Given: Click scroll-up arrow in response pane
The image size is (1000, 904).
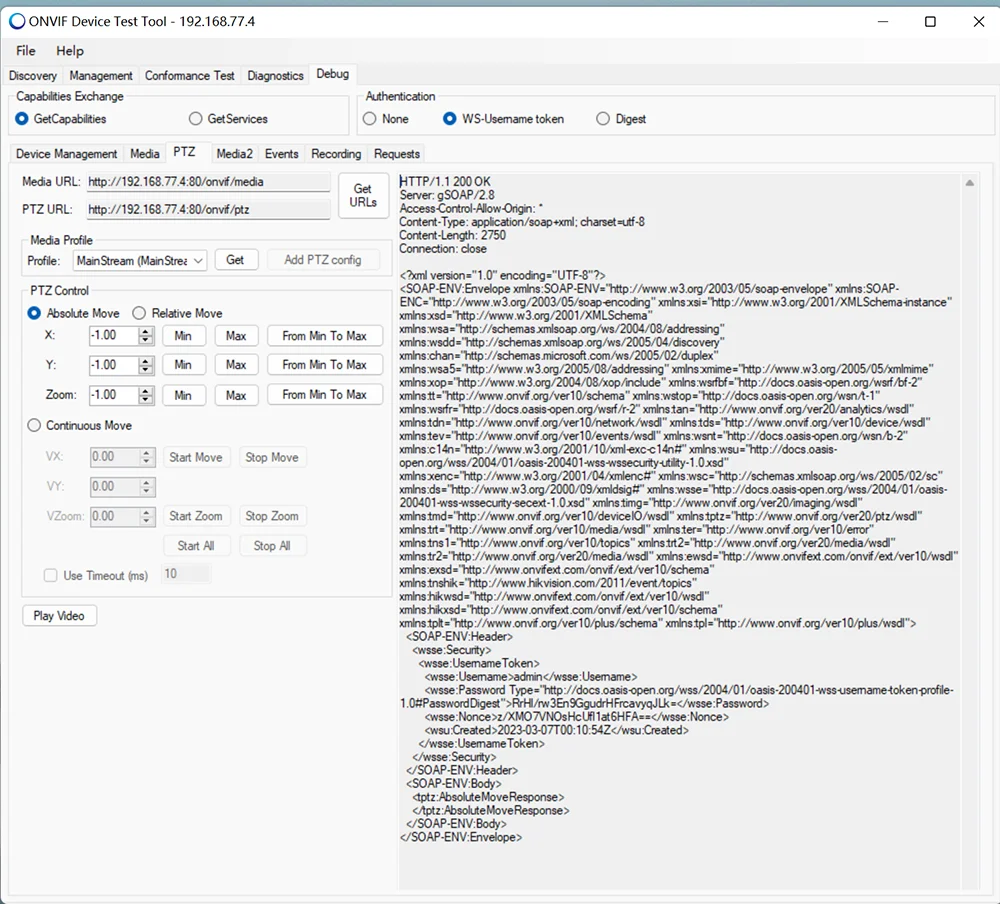Looking at the screenshot, I should click(969, 183).
